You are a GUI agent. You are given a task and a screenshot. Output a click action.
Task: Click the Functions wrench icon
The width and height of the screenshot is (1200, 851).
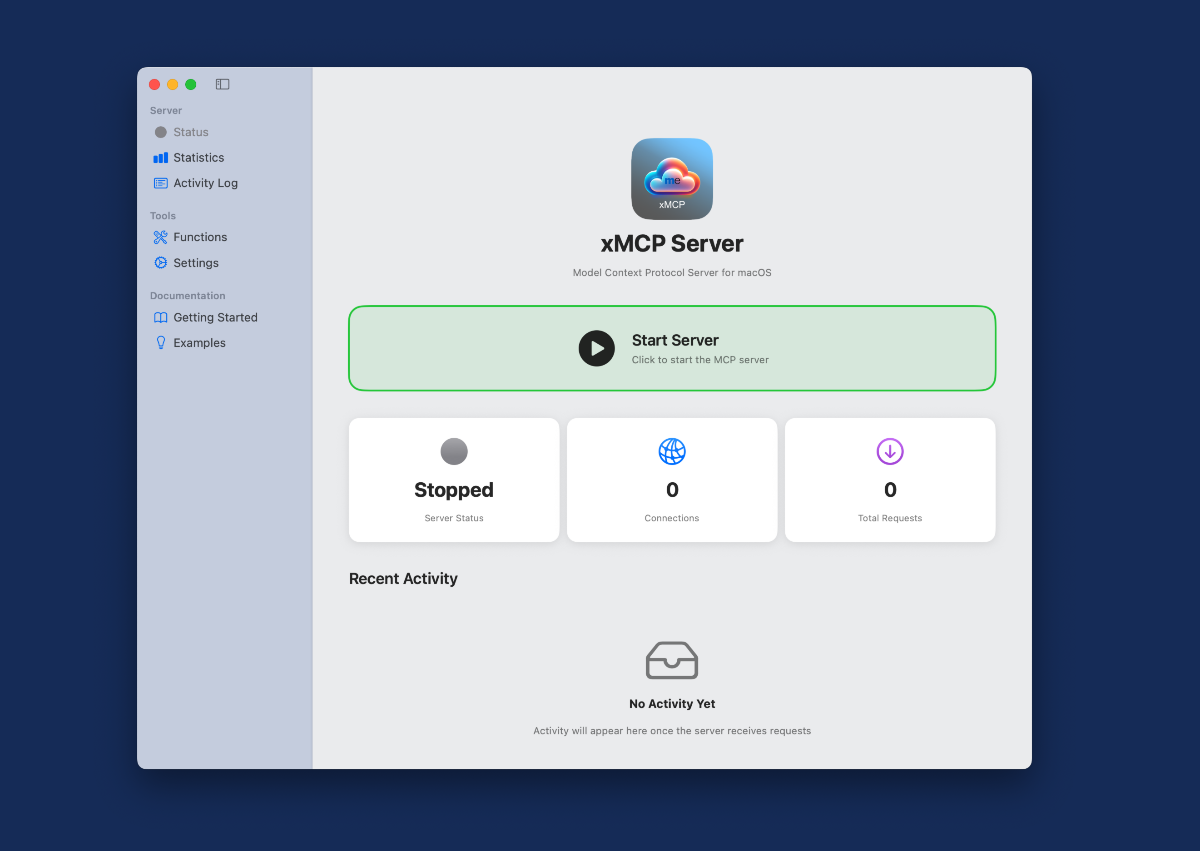(x=160, y=237)
